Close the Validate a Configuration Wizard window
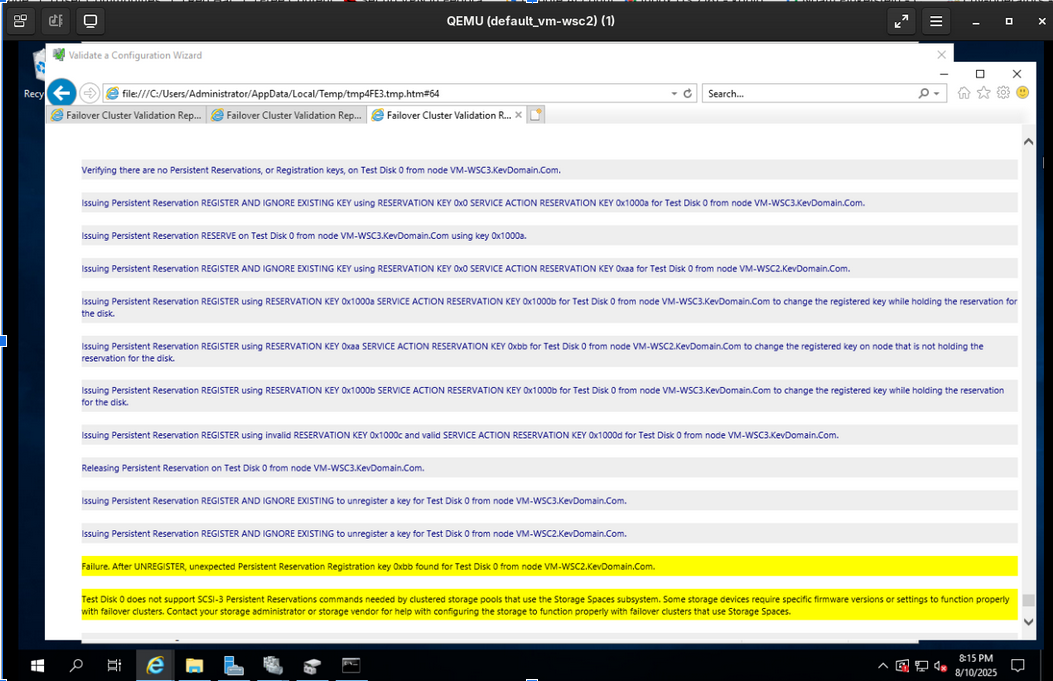This screenshot has width=1053, height=681. 942,54
